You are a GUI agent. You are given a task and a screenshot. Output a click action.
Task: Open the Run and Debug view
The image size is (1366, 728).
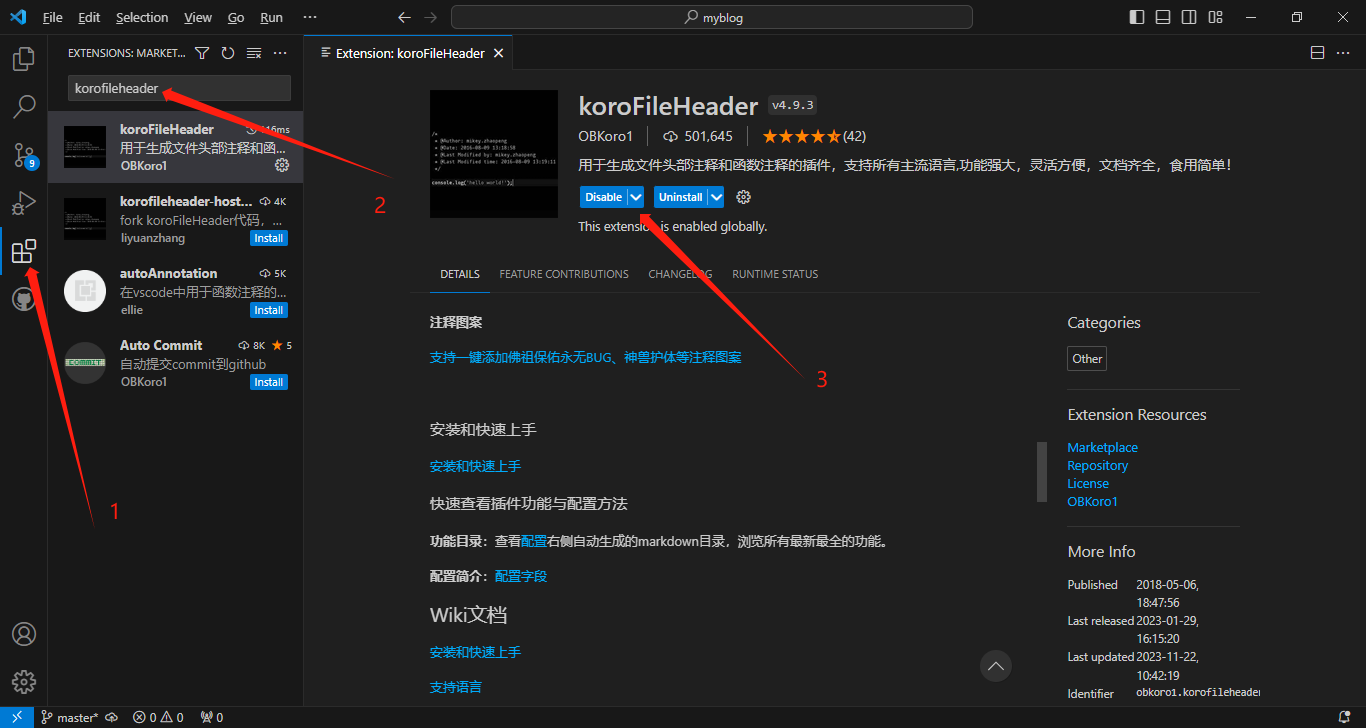coord(23,203)
